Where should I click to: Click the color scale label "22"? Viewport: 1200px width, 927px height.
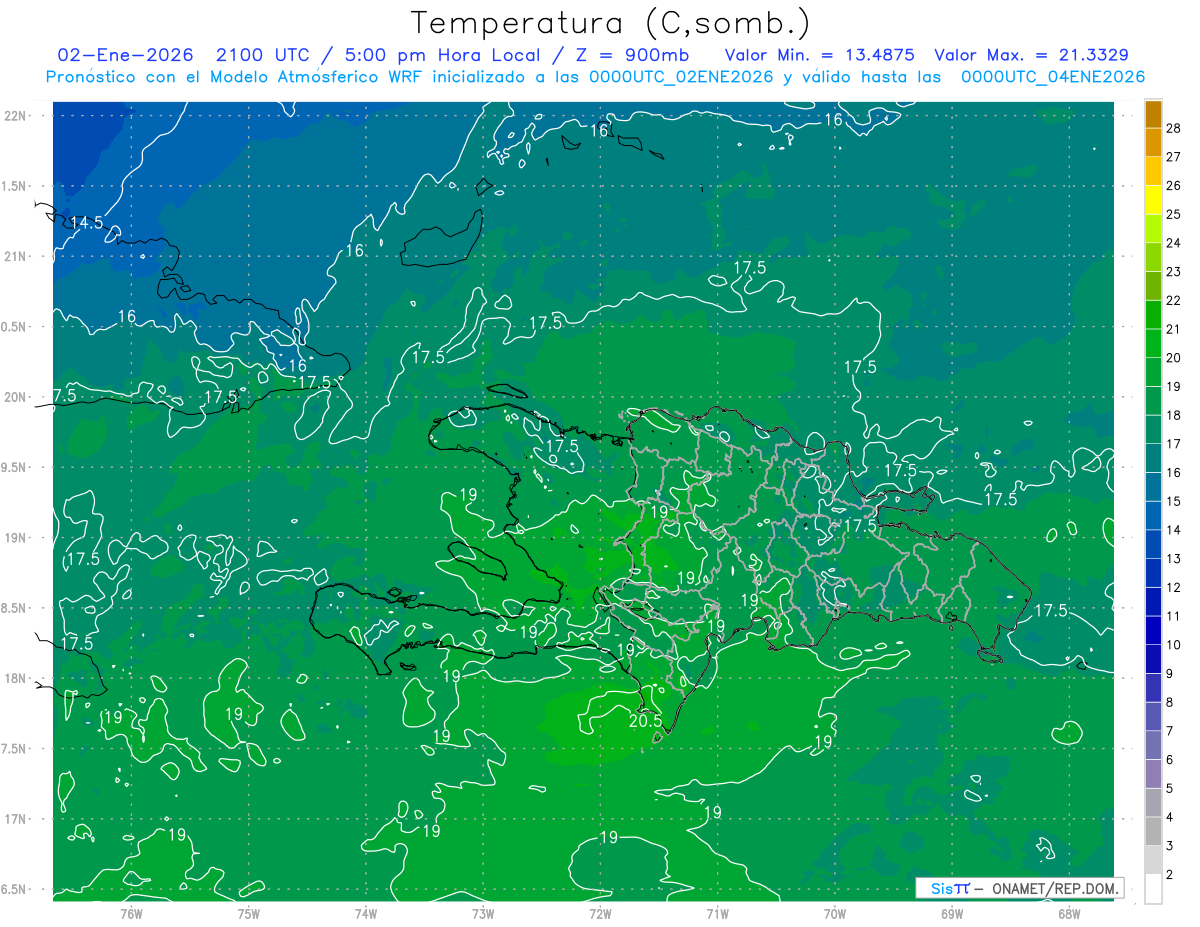point(1174,300)
